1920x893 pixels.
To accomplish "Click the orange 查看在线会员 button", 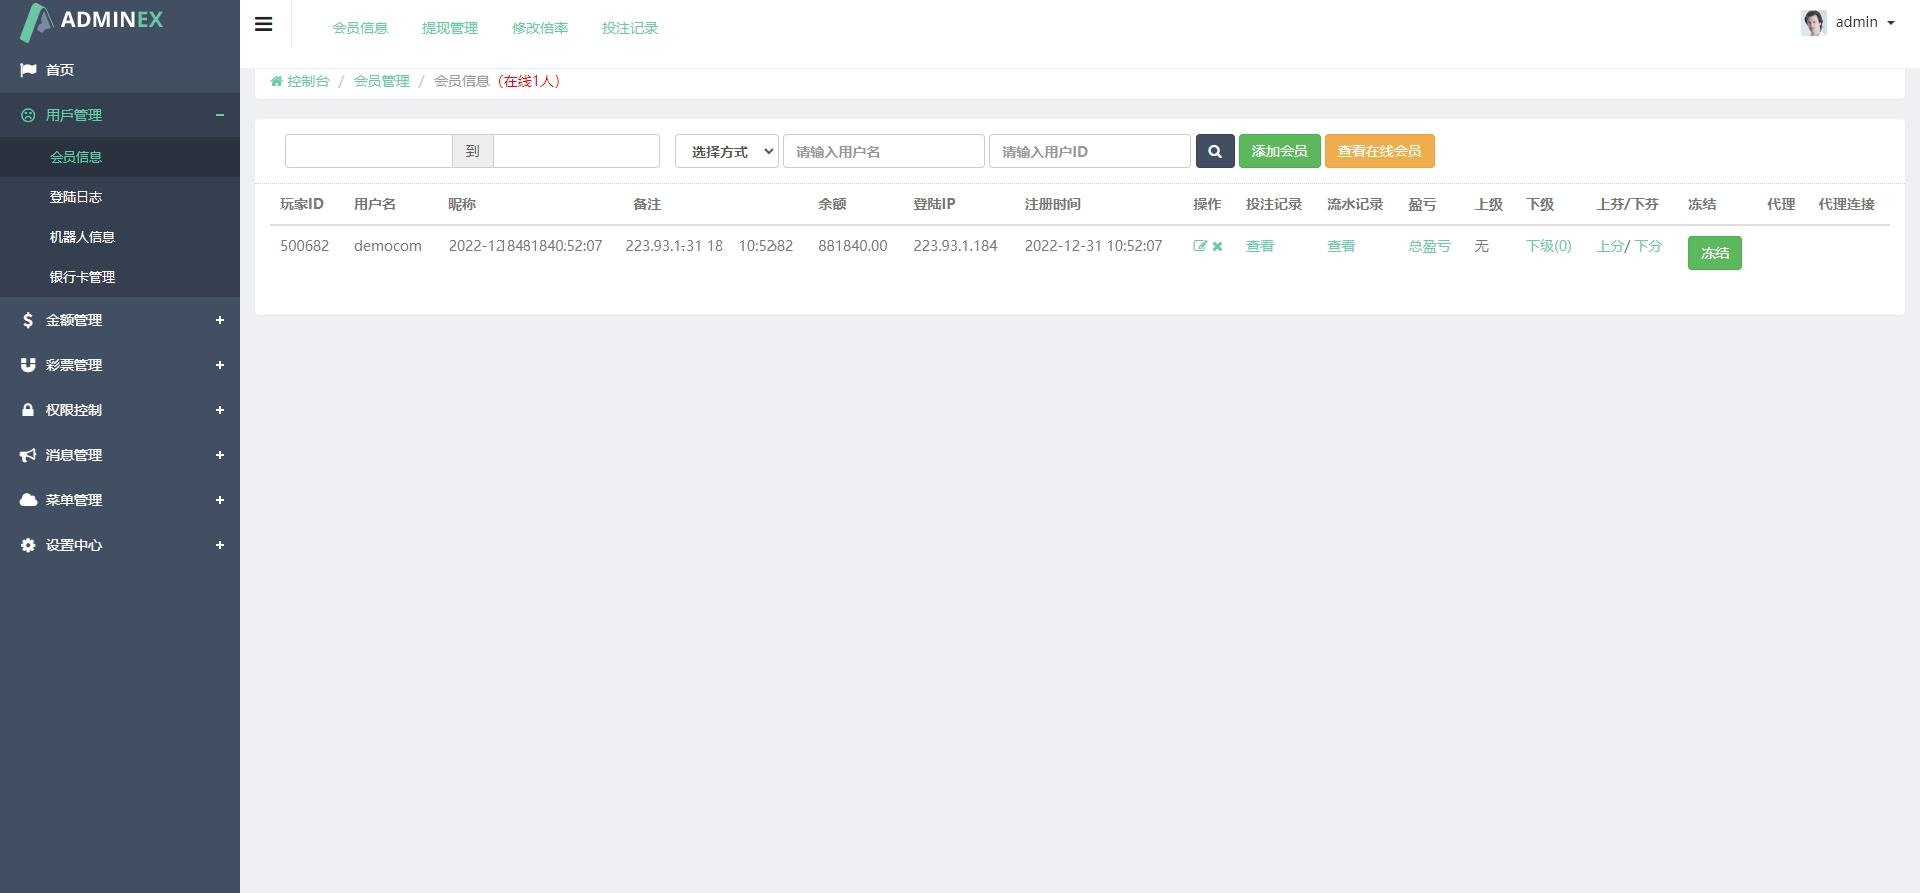I will pos(1379,151).
